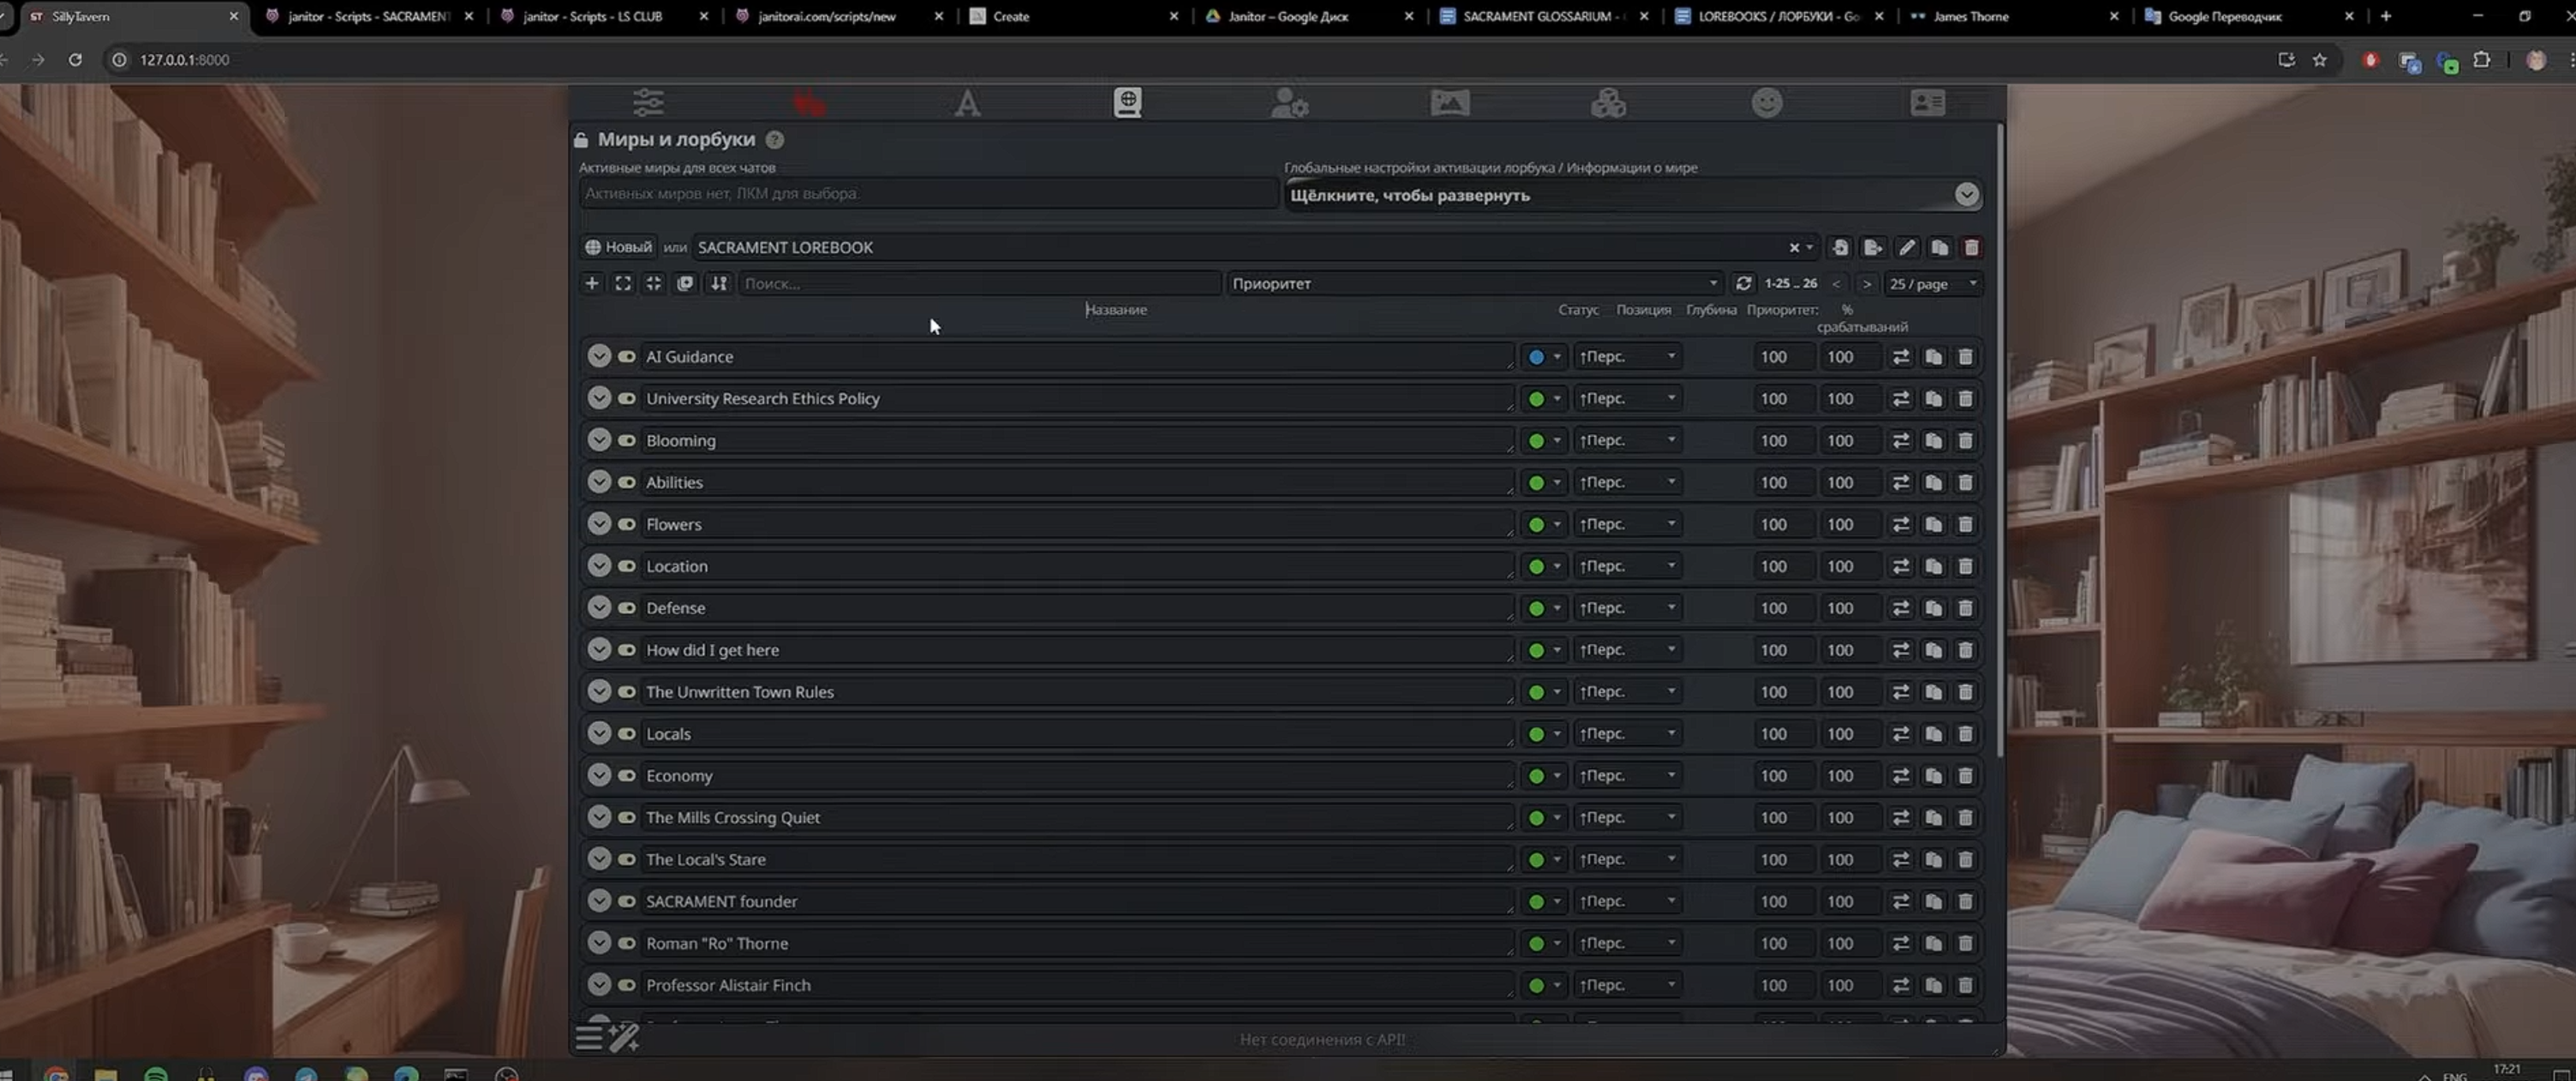The image size is (2576, 1081).
Task: Delete the Economy entry via its trash icon
Action: tap(1965, 776)
